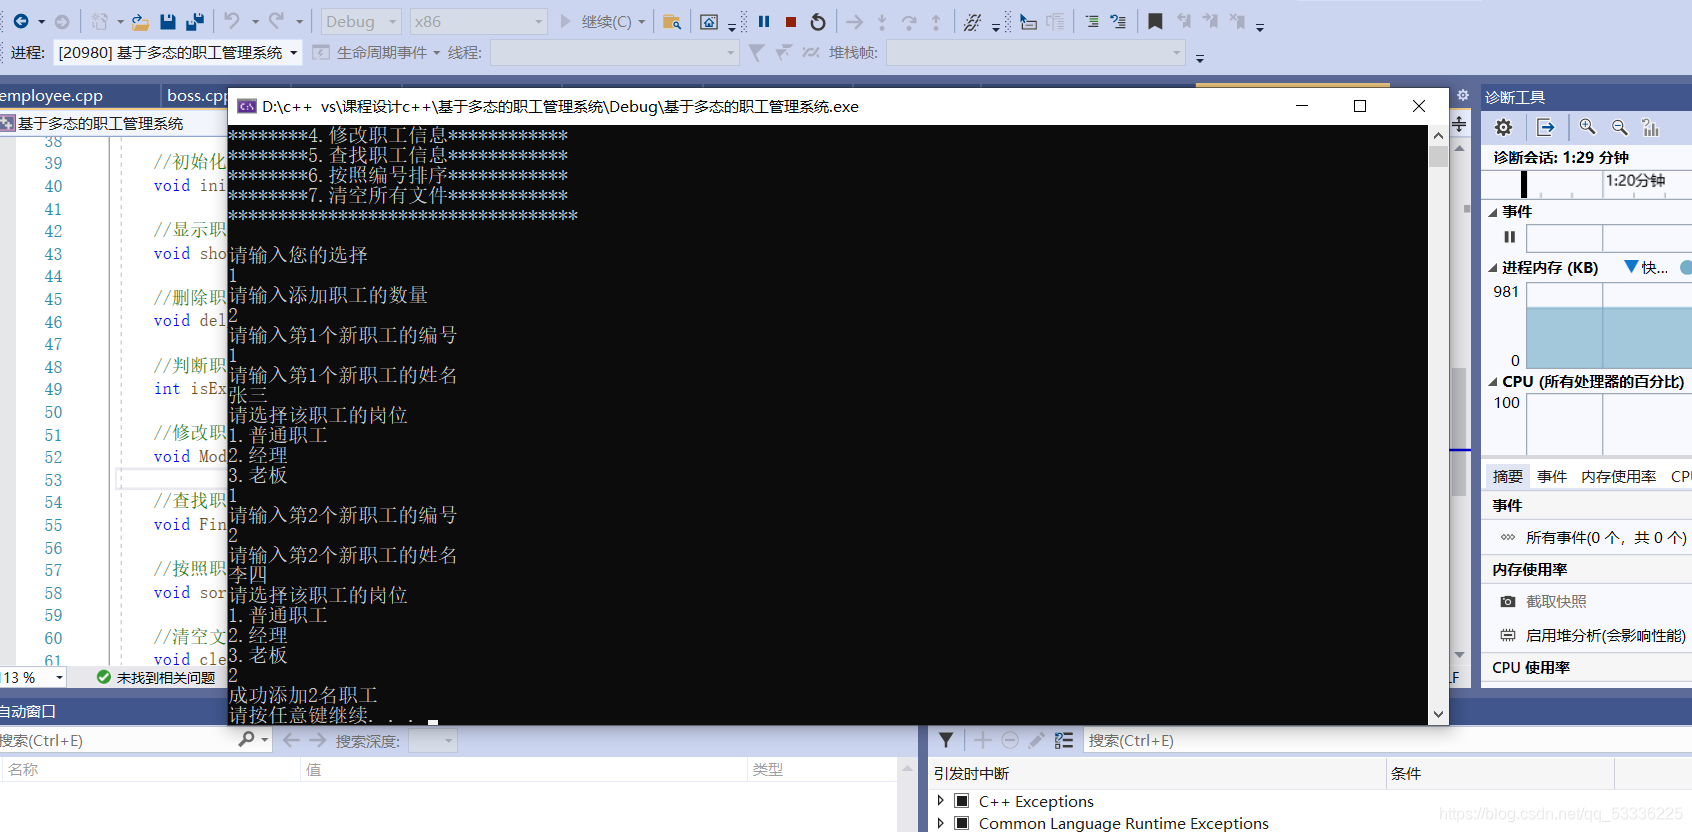This screenshot has width=1692, height=832.
Task: Expand Common Language Runtime Exceptions node
Action: point(941,823)
